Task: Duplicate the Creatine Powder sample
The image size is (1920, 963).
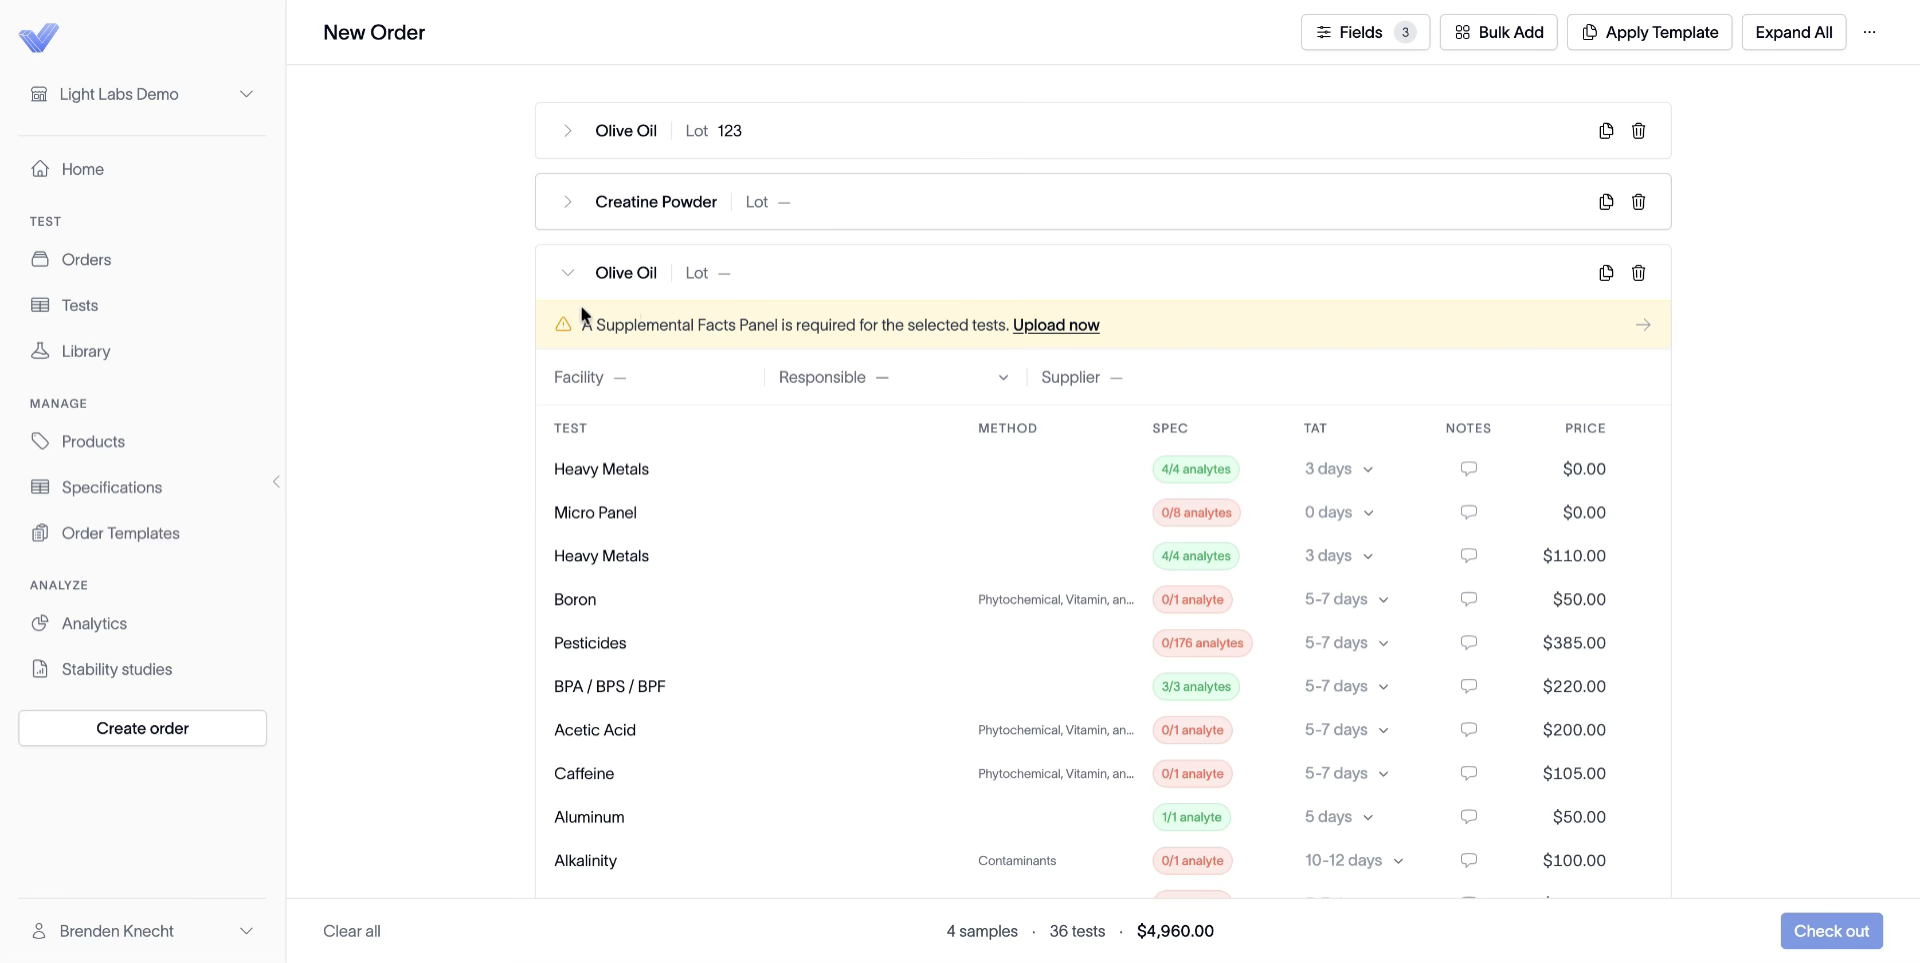Action: 1606,202
